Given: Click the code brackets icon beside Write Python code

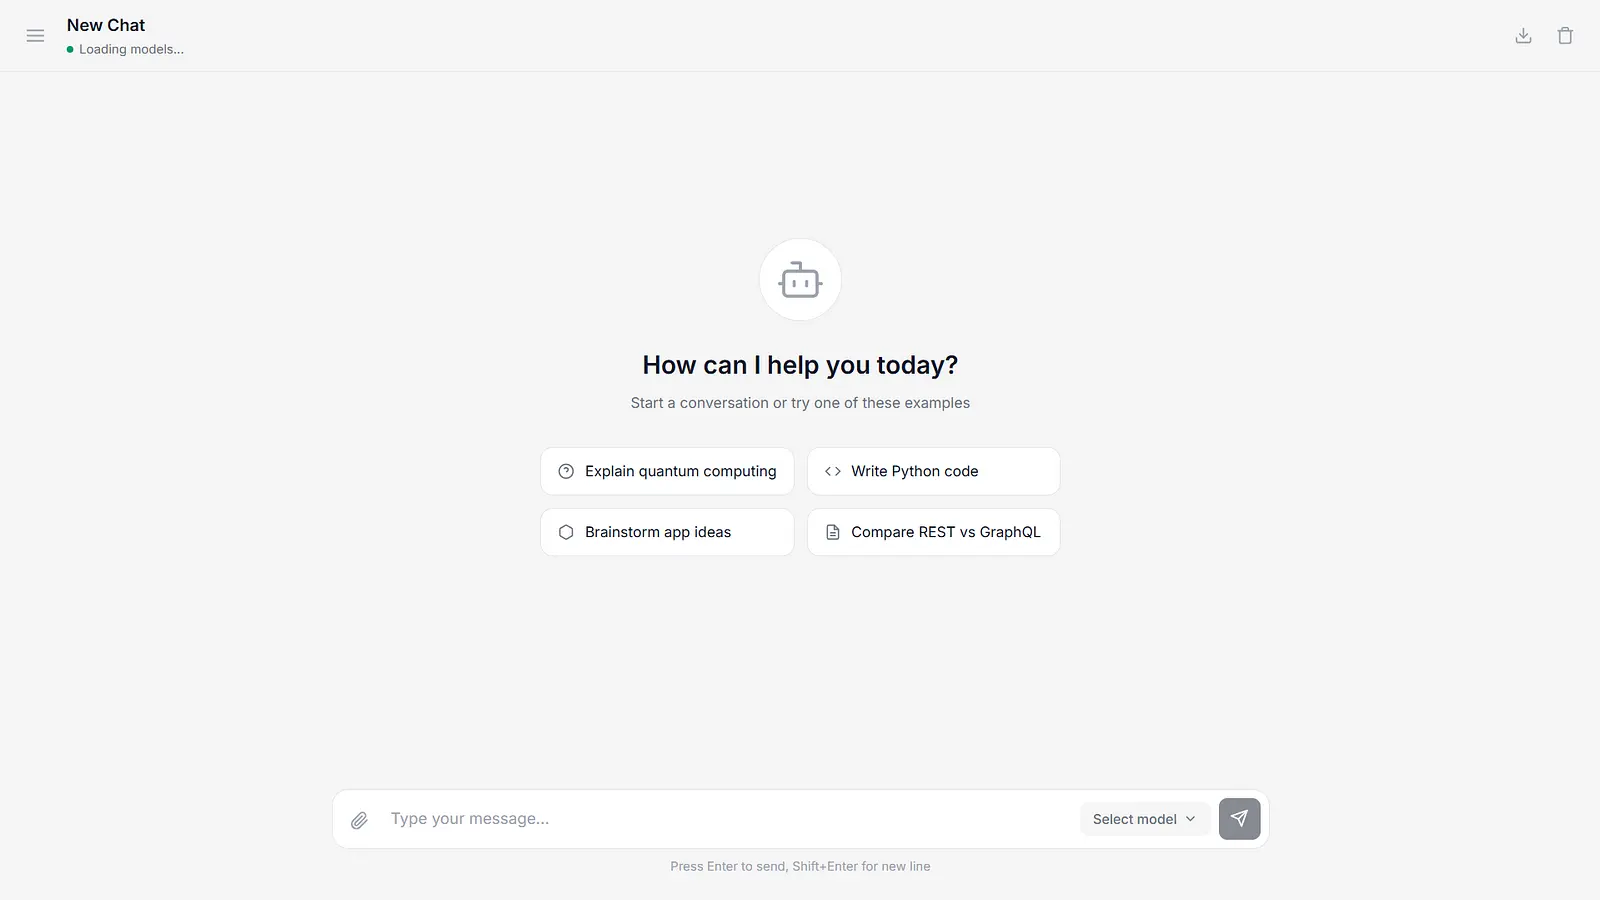Looking at the screenshot, I should coord(832,471).
